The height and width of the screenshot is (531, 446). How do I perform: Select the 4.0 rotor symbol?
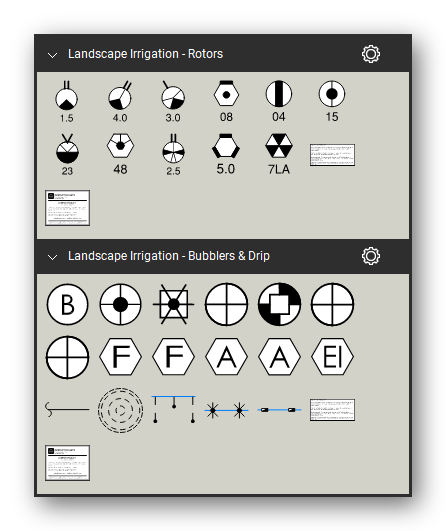pos(120,102)
